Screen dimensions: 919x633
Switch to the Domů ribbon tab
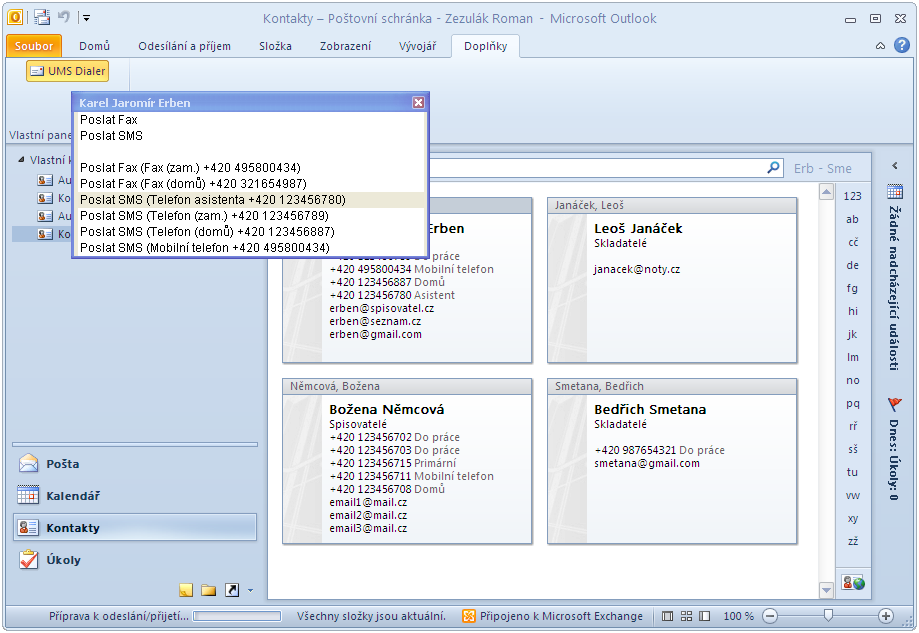point(94,46)
